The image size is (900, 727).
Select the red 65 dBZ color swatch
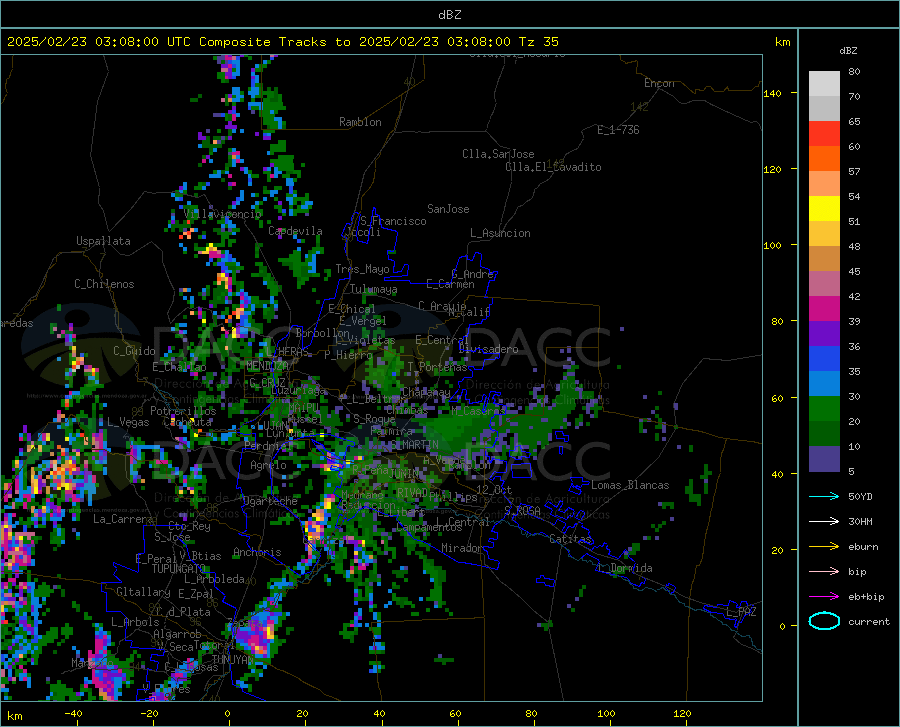click(x=824, y=134)
